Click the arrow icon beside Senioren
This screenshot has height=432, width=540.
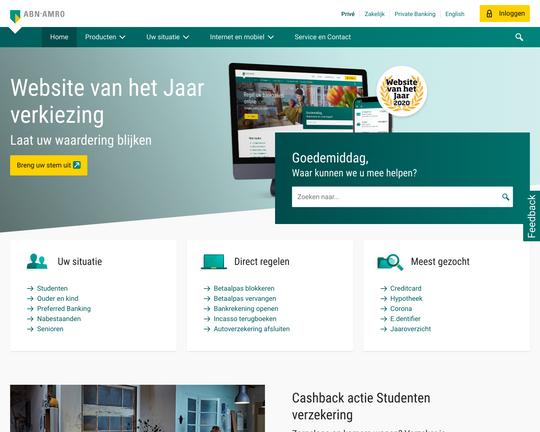(x=30, y=329)
